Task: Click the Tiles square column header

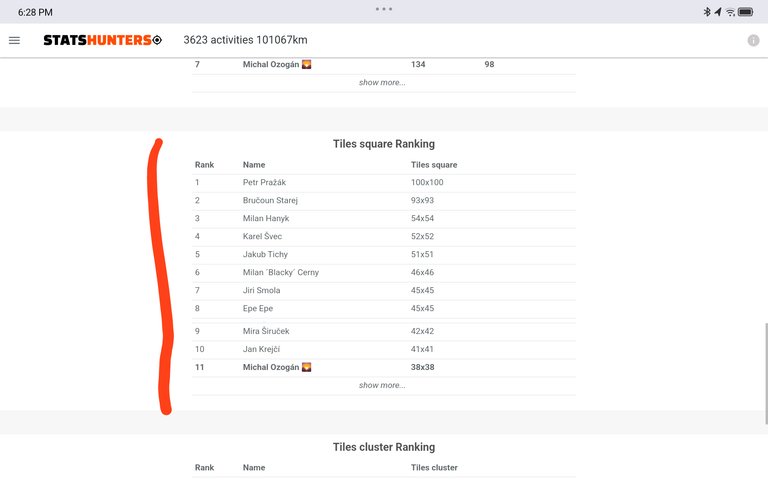Action: pyautogui.click(x=434, y=164)
